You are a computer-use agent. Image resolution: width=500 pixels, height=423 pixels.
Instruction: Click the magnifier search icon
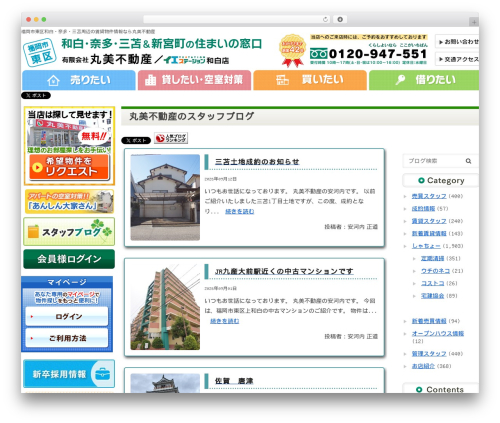pos(468,161)
